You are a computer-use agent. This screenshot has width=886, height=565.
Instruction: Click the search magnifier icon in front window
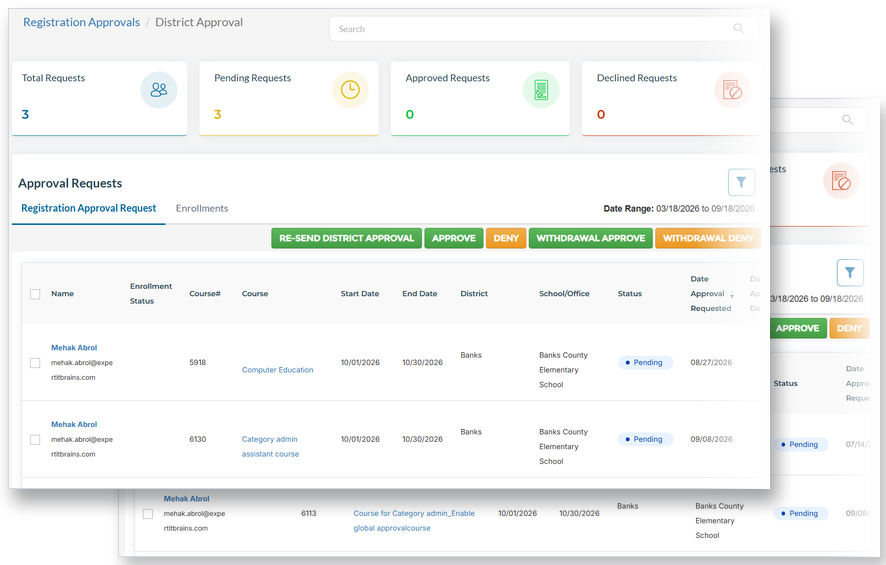click(739, 28)
